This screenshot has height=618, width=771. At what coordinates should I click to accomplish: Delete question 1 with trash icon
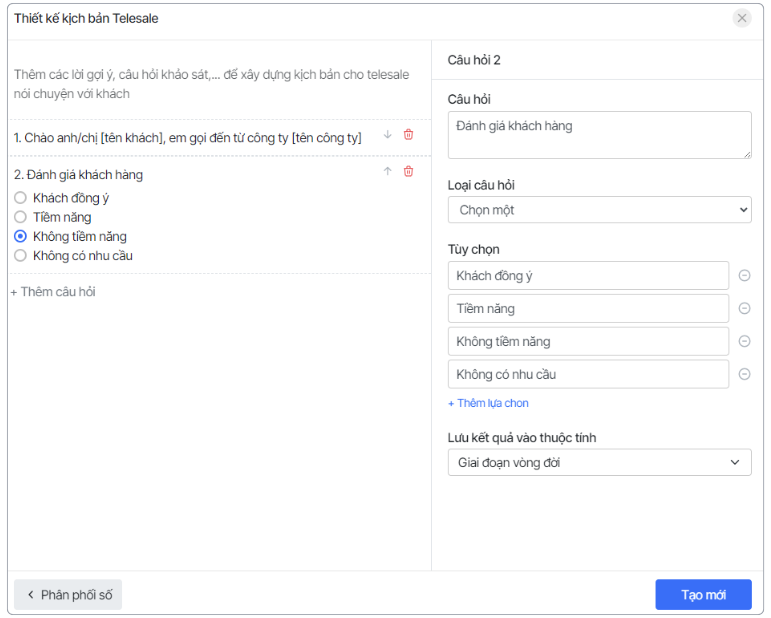point(408,135)
